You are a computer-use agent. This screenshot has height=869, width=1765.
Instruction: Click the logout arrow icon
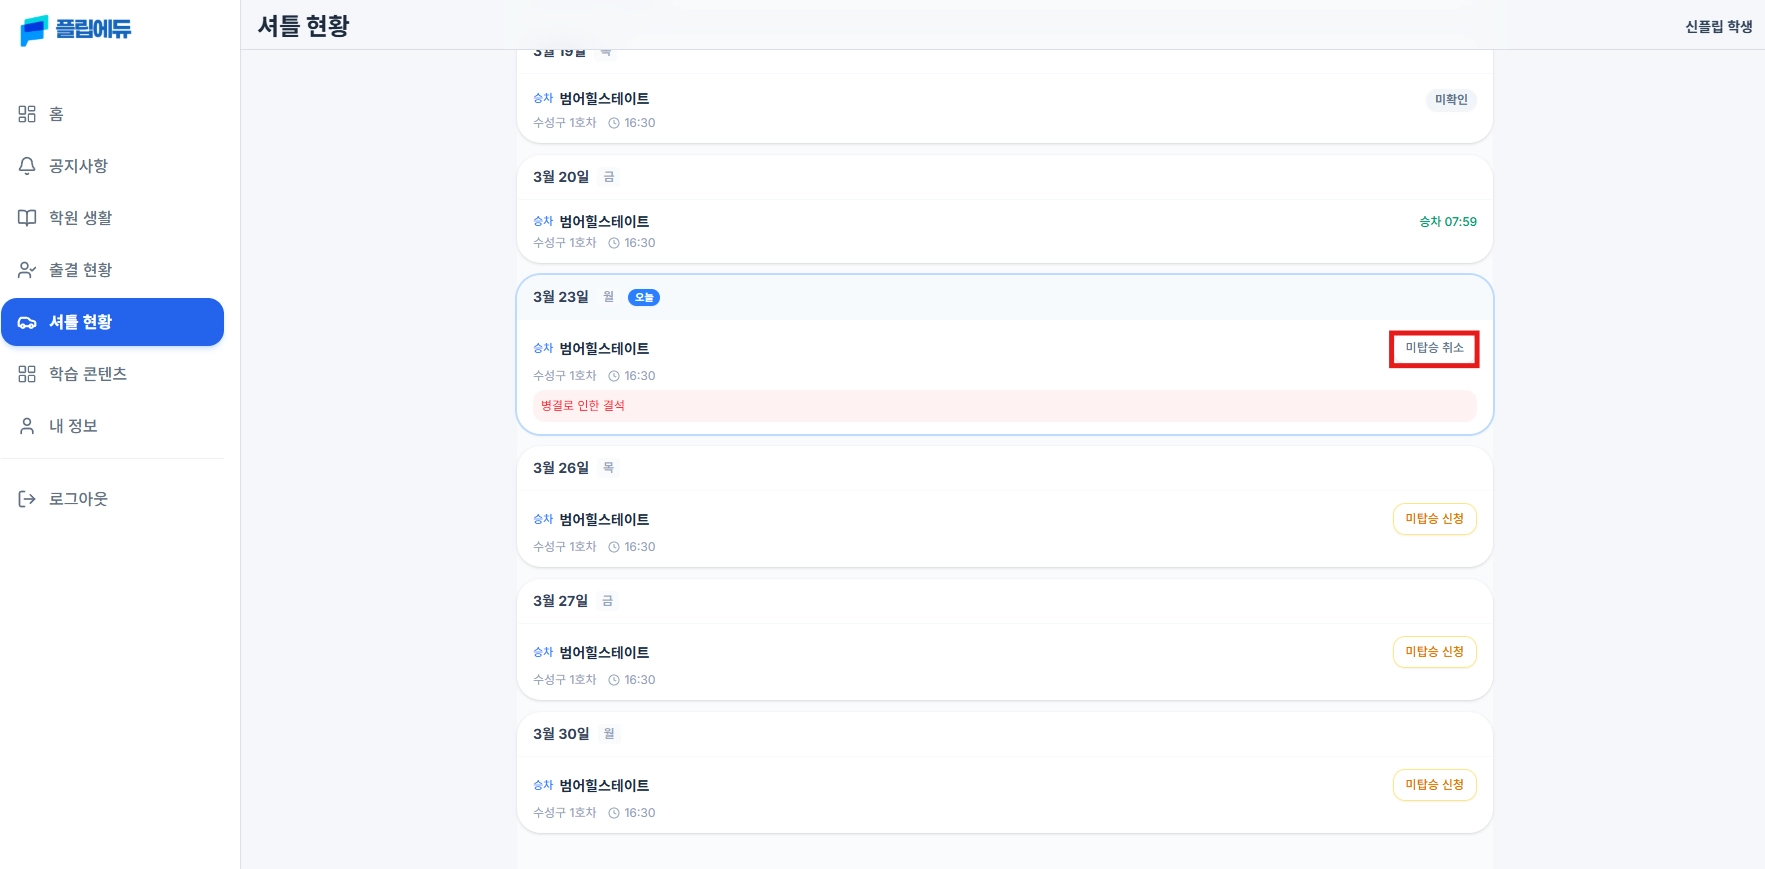(x=27, y=499)
